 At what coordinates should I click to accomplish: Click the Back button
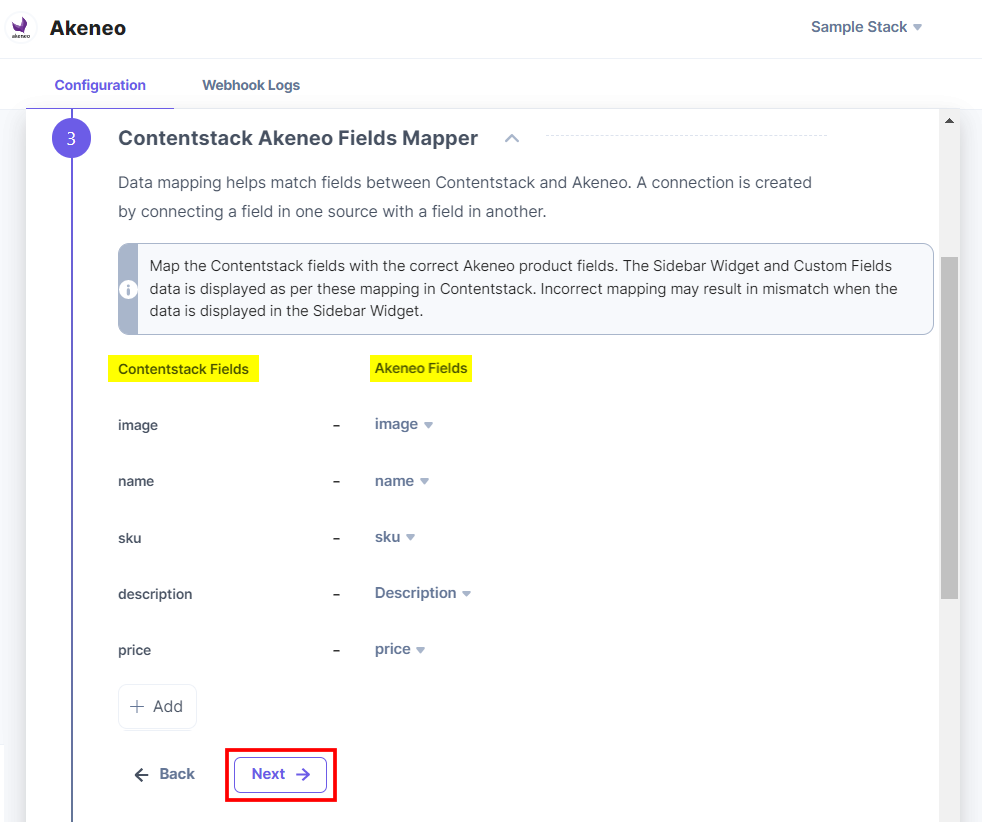coord(163,773)
